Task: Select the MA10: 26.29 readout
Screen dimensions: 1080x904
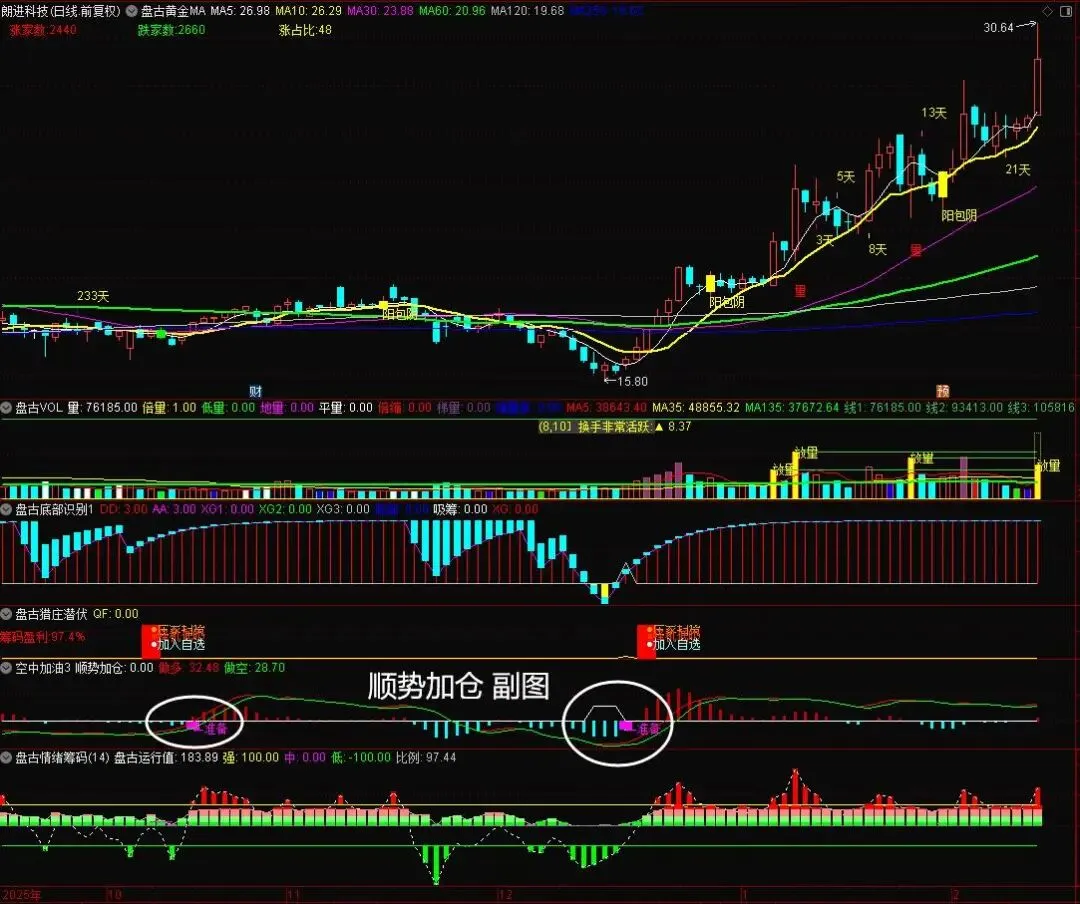Action: click(x=309, y=11)
